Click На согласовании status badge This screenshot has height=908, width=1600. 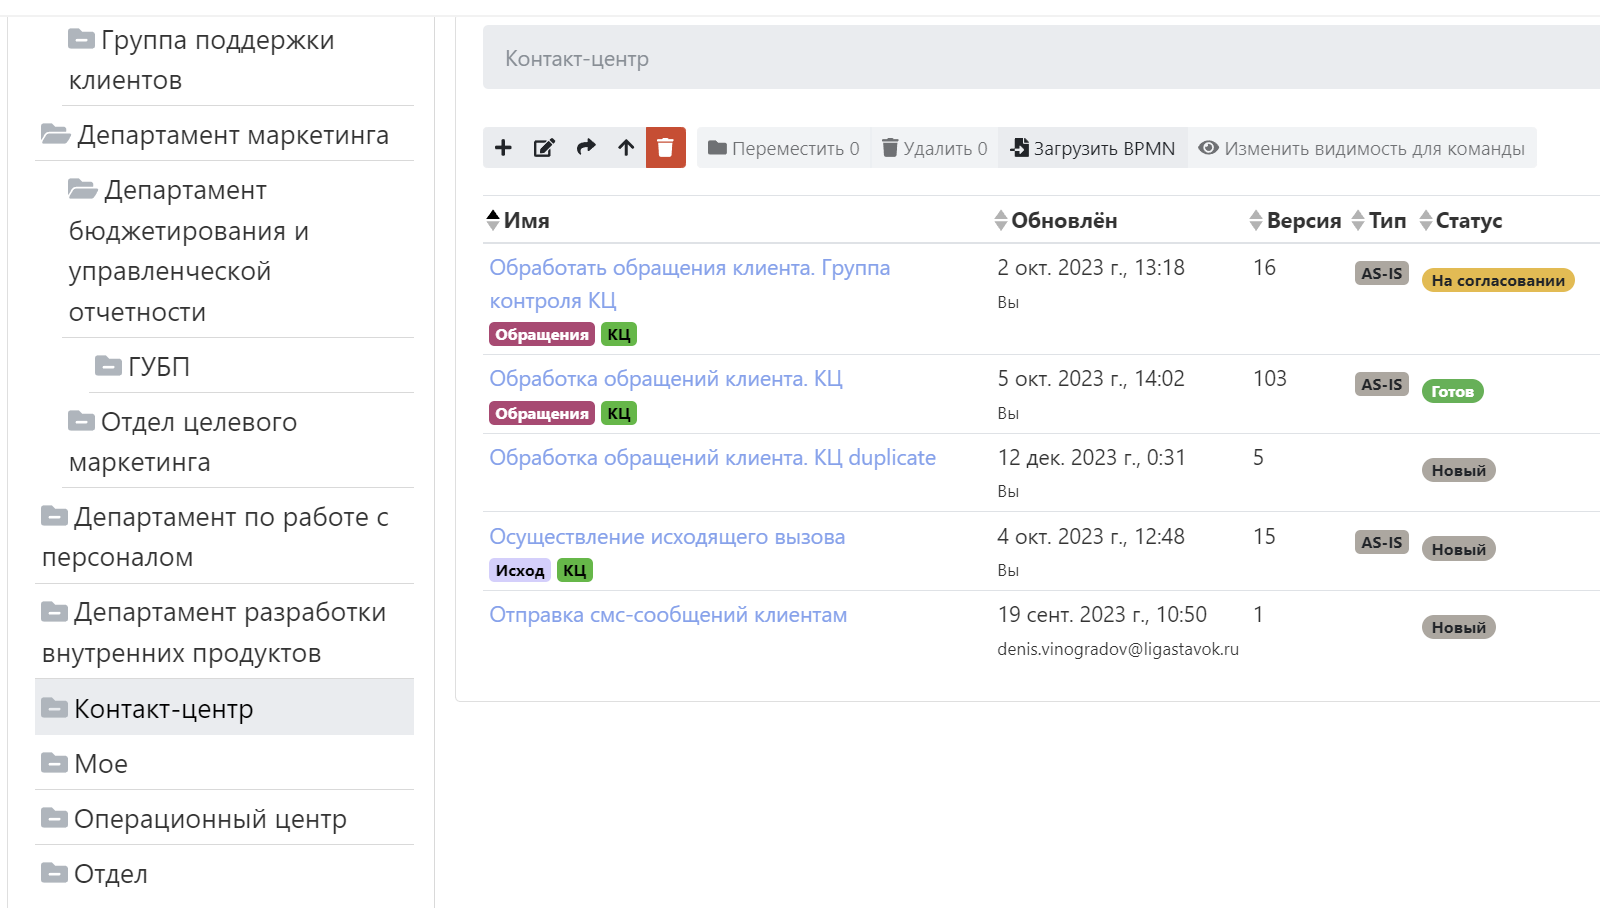coord(1498,280)
